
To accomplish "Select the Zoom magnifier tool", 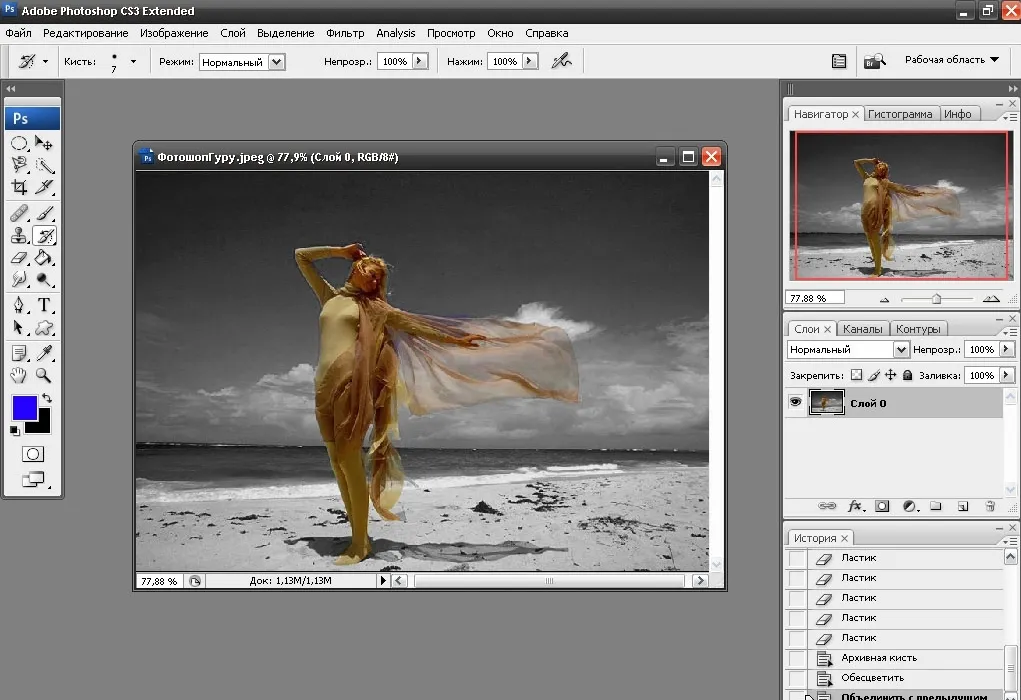I will coord(44,375).
